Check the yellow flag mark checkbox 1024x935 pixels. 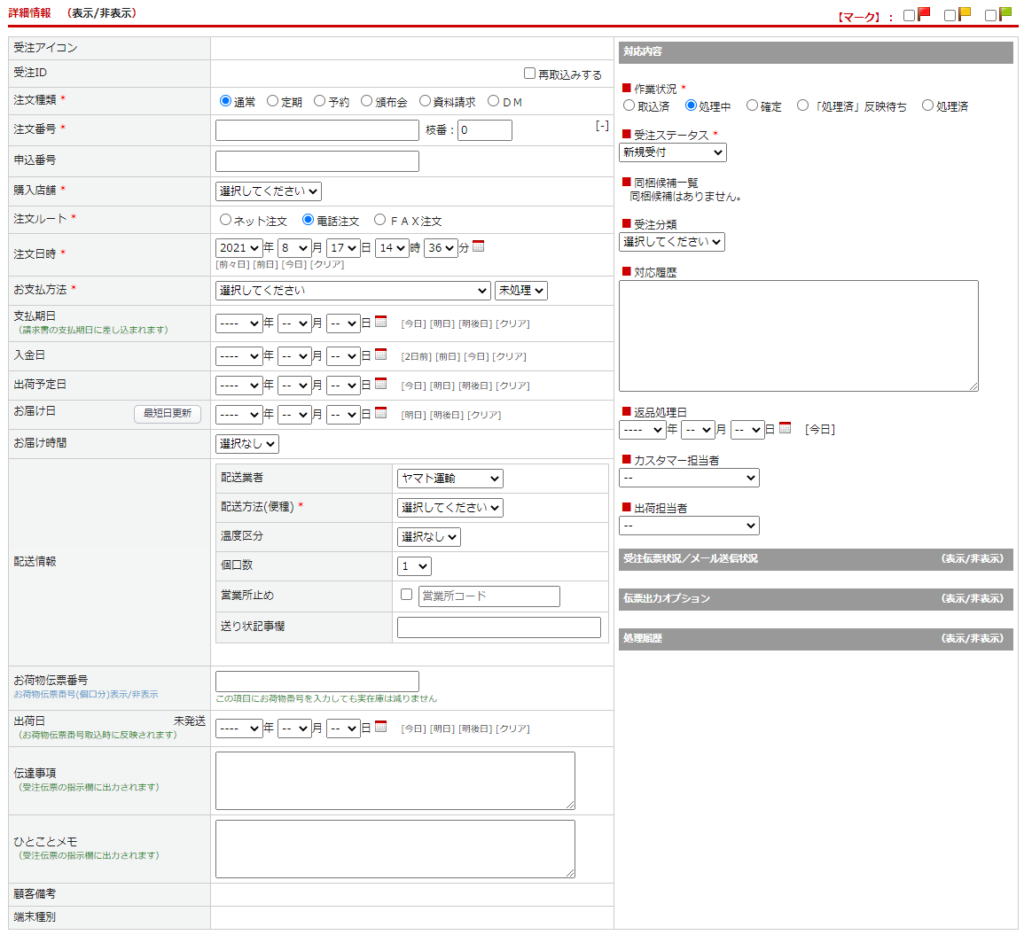(950, 15)
